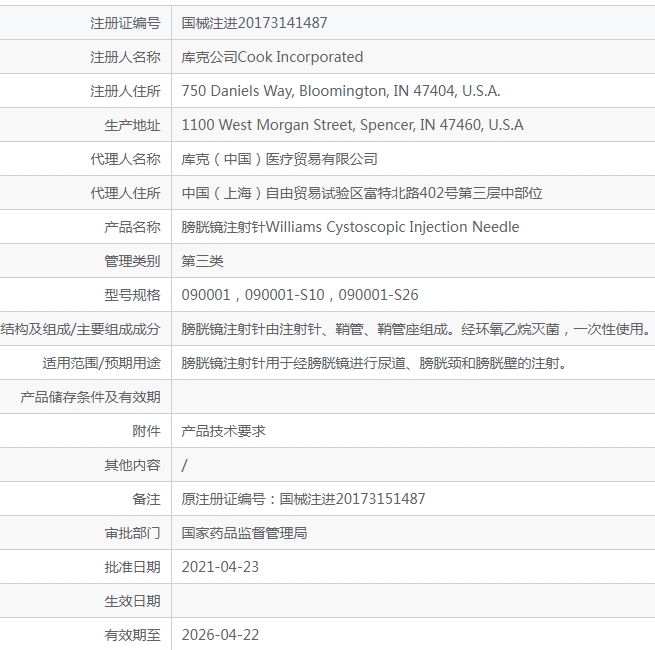Screen dimensions: 655x650
Task: Select the 型号规格 label
Action: pyautogui.click(x=132, y=295)
